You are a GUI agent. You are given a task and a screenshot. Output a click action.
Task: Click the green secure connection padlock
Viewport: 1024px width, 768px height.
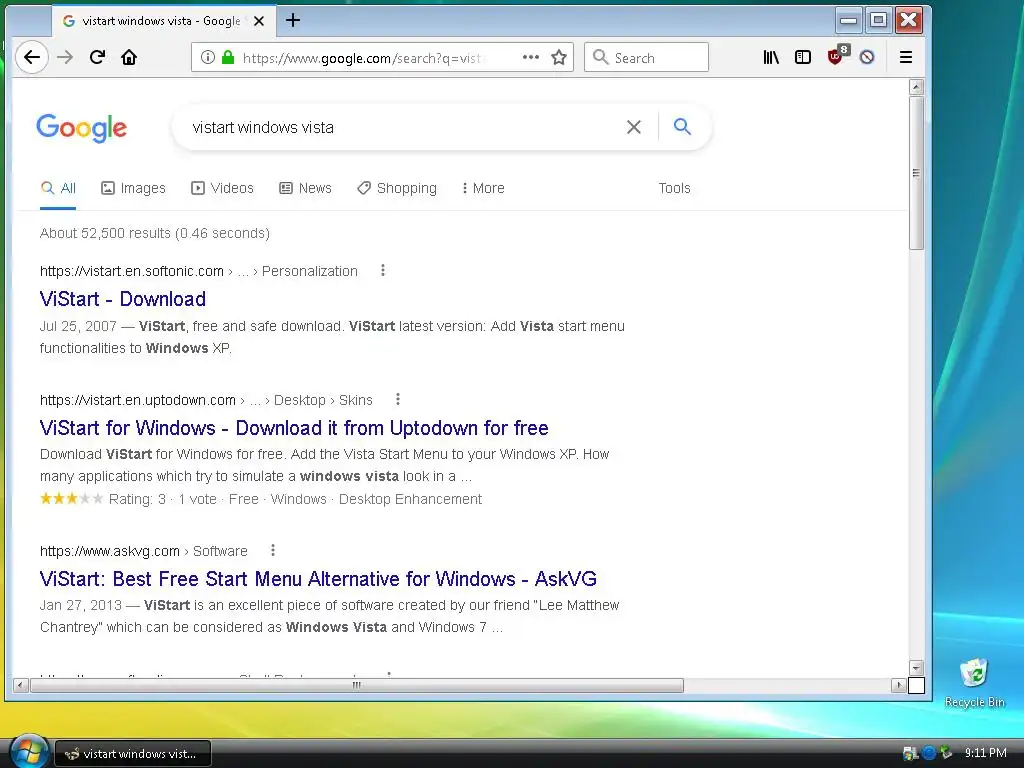click(x=228, y=57)
